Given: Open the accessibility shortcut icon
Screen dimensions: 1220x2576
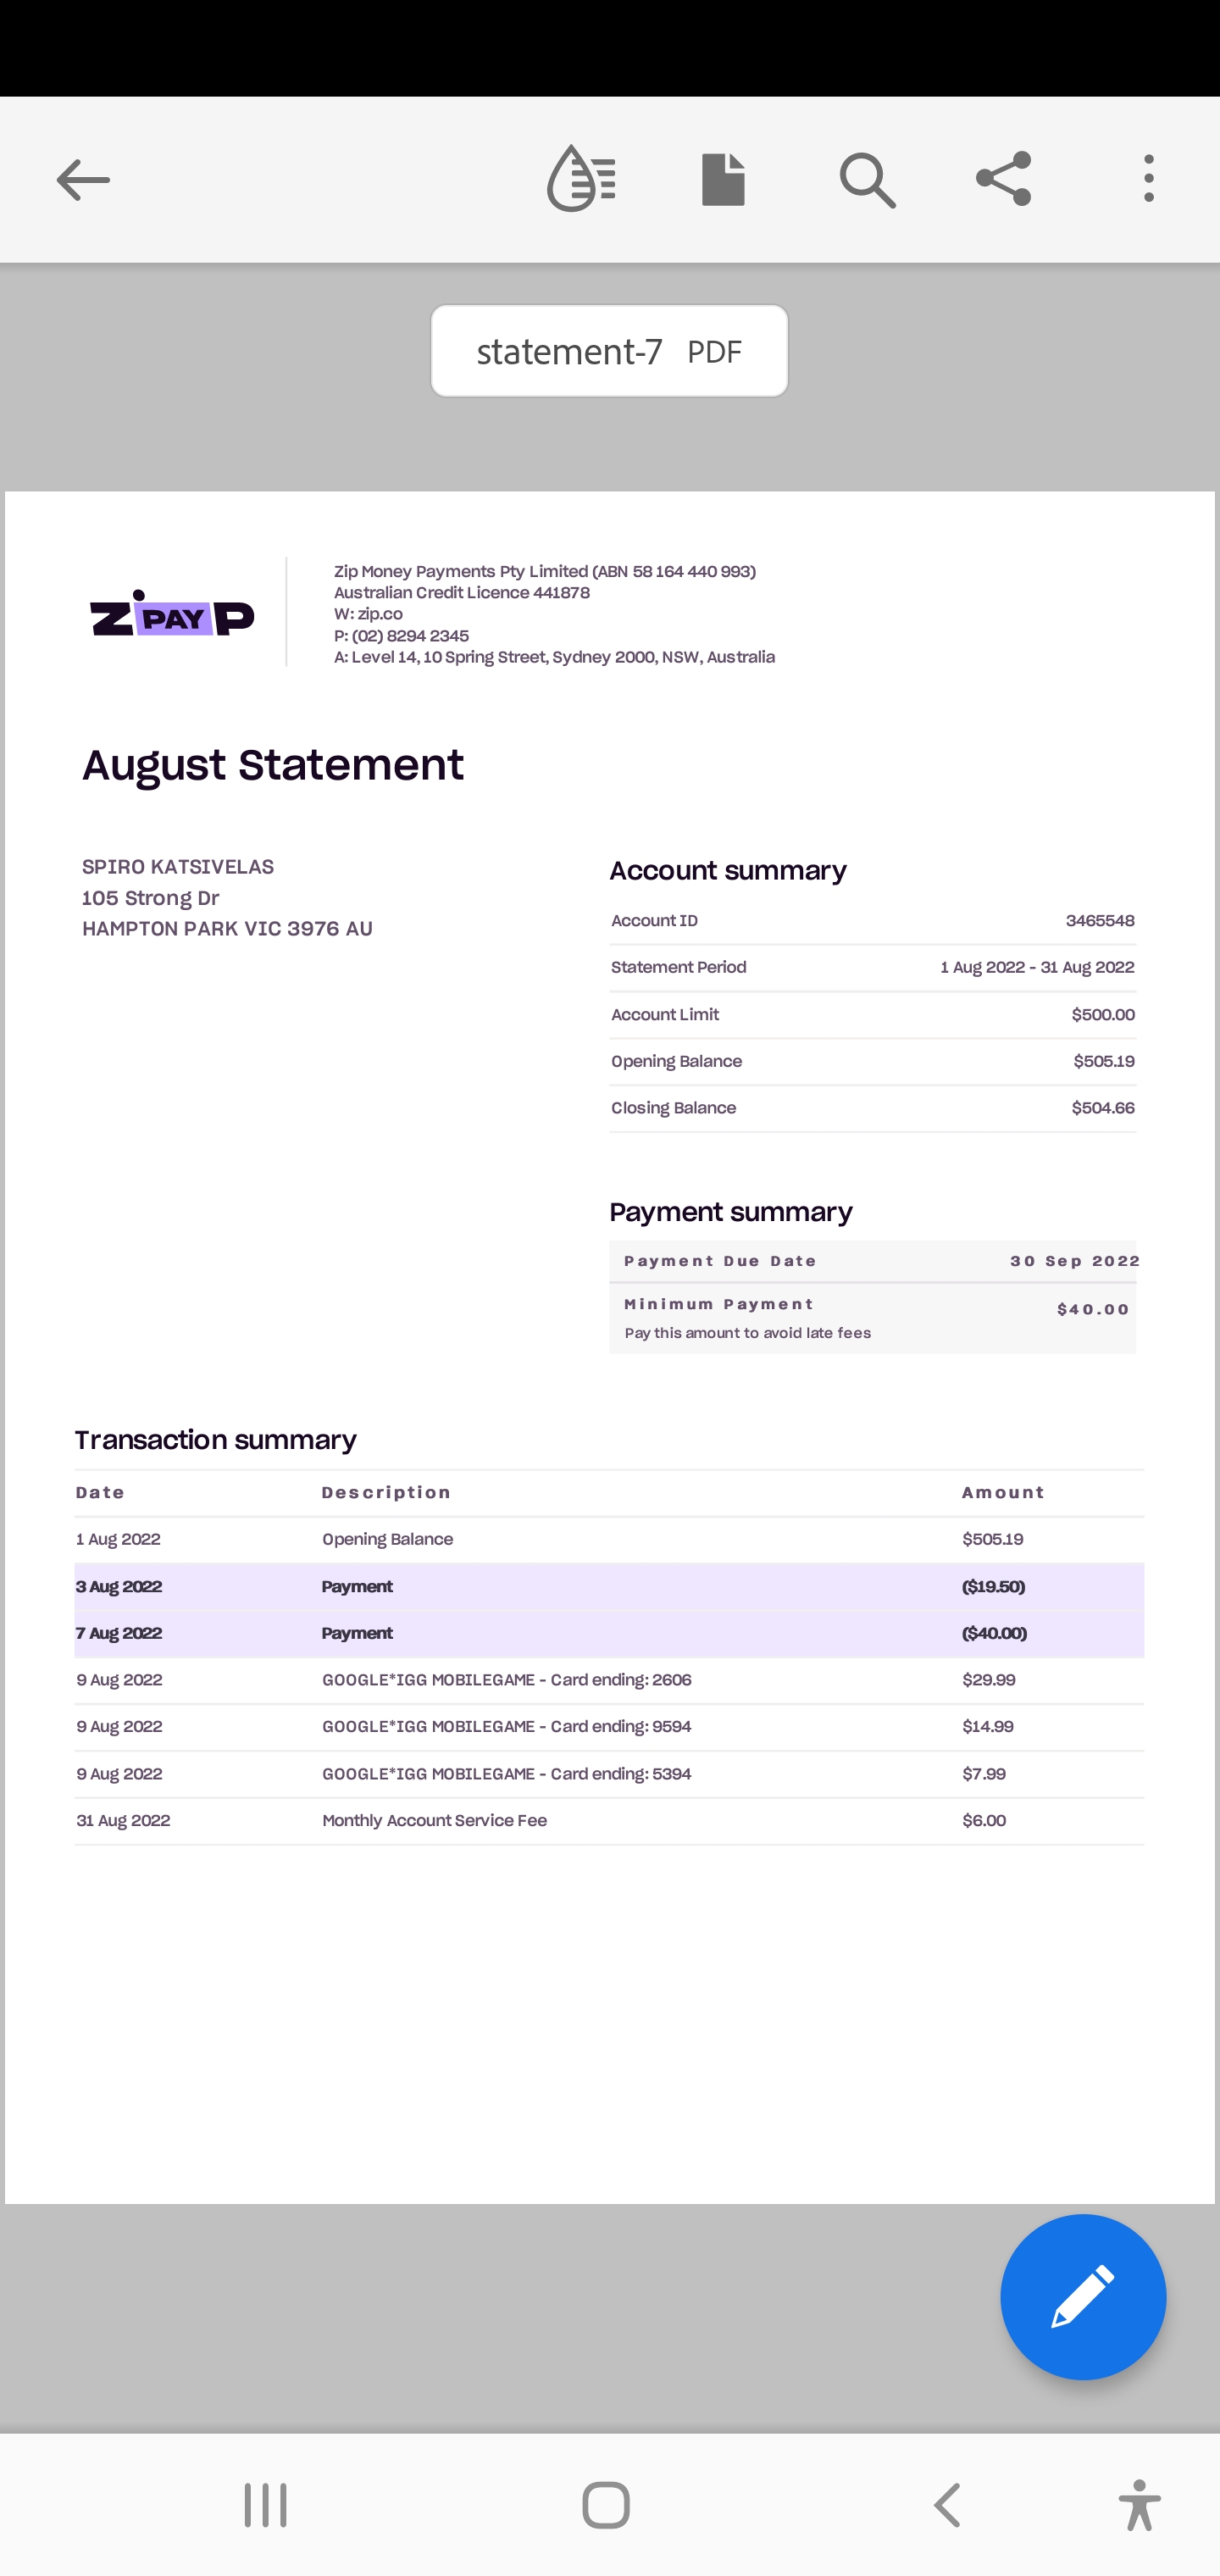Looking at the screenshot, I should (1138, 2505).
